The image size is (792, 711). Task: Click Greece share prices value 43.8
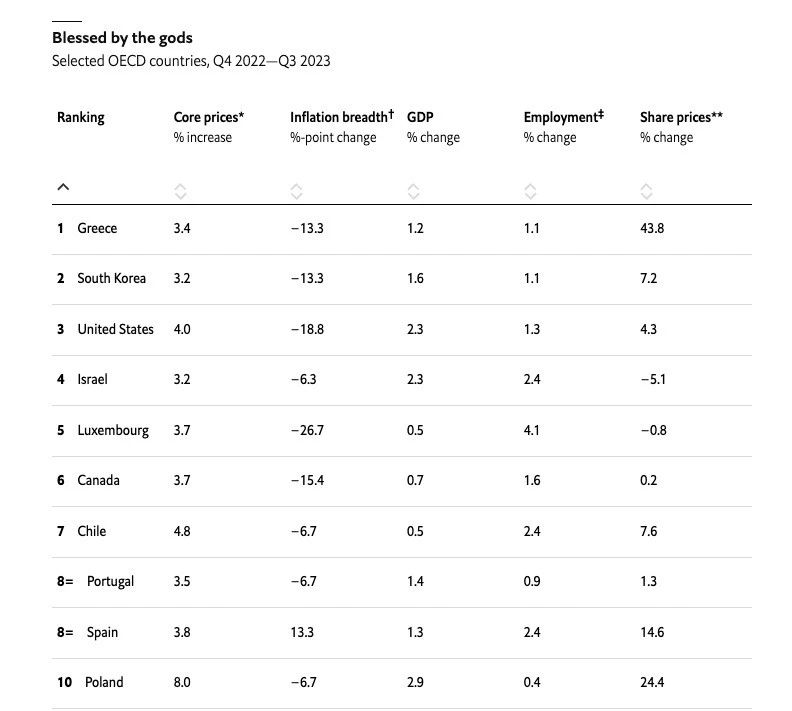pyautogui.click(x=652, y=228)
